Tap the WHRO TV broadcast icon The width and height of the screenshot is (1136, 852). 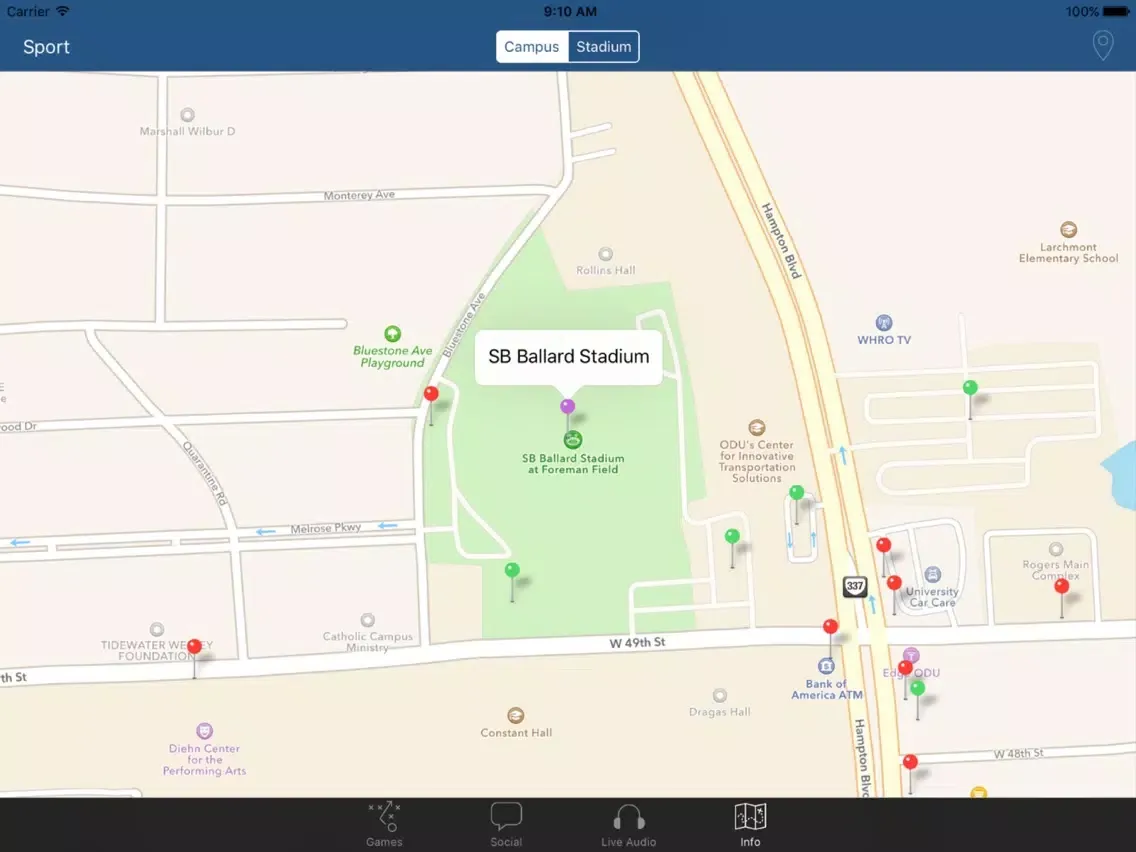coord(884,322)
